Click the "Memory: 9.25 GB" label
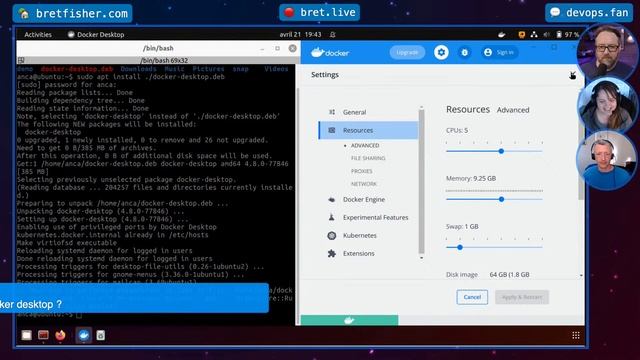 [471, 178]
